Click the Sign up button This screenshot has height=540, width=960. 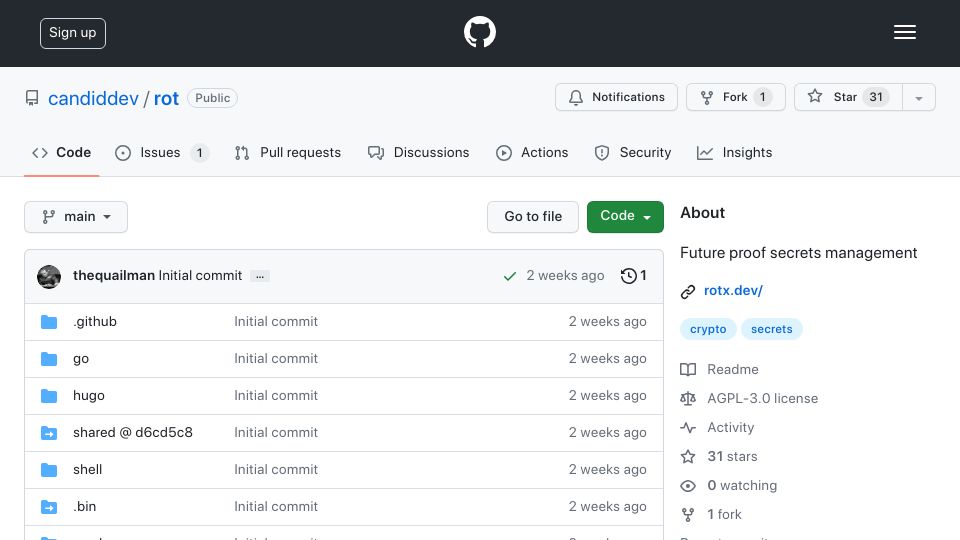73,33
